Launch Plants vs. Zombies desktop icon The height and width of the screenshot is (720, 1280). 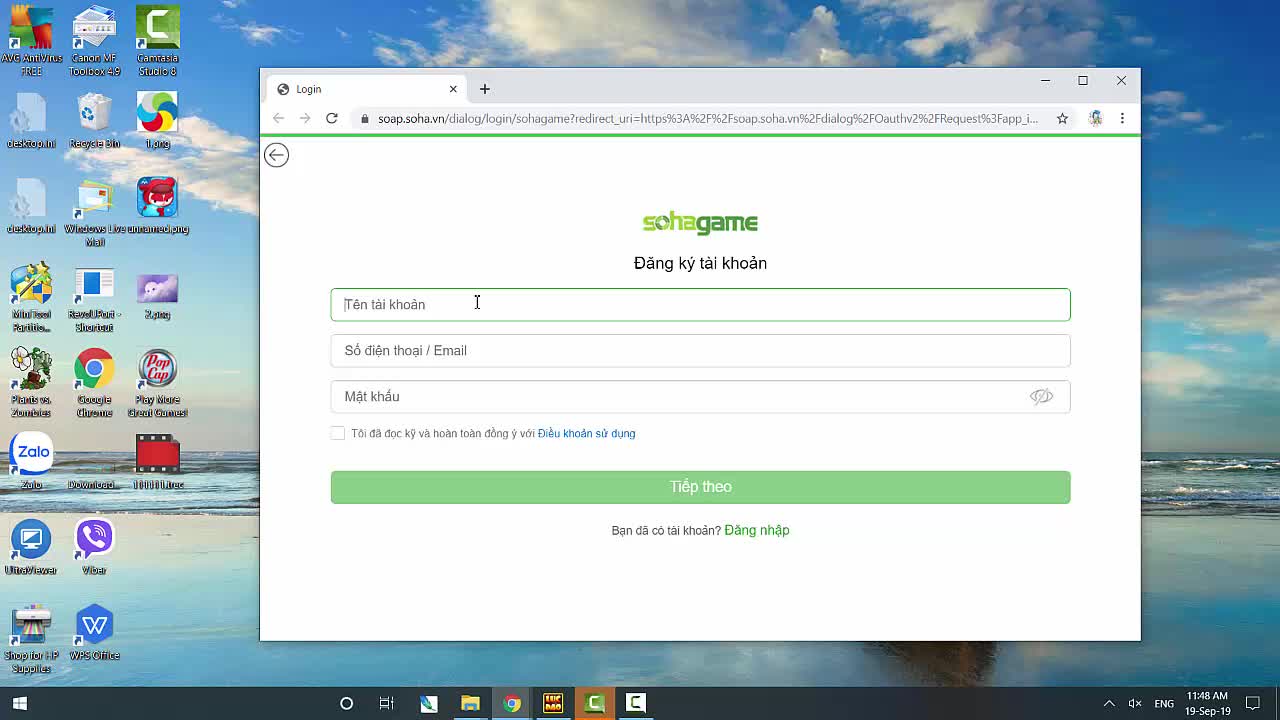coord(31,383)
